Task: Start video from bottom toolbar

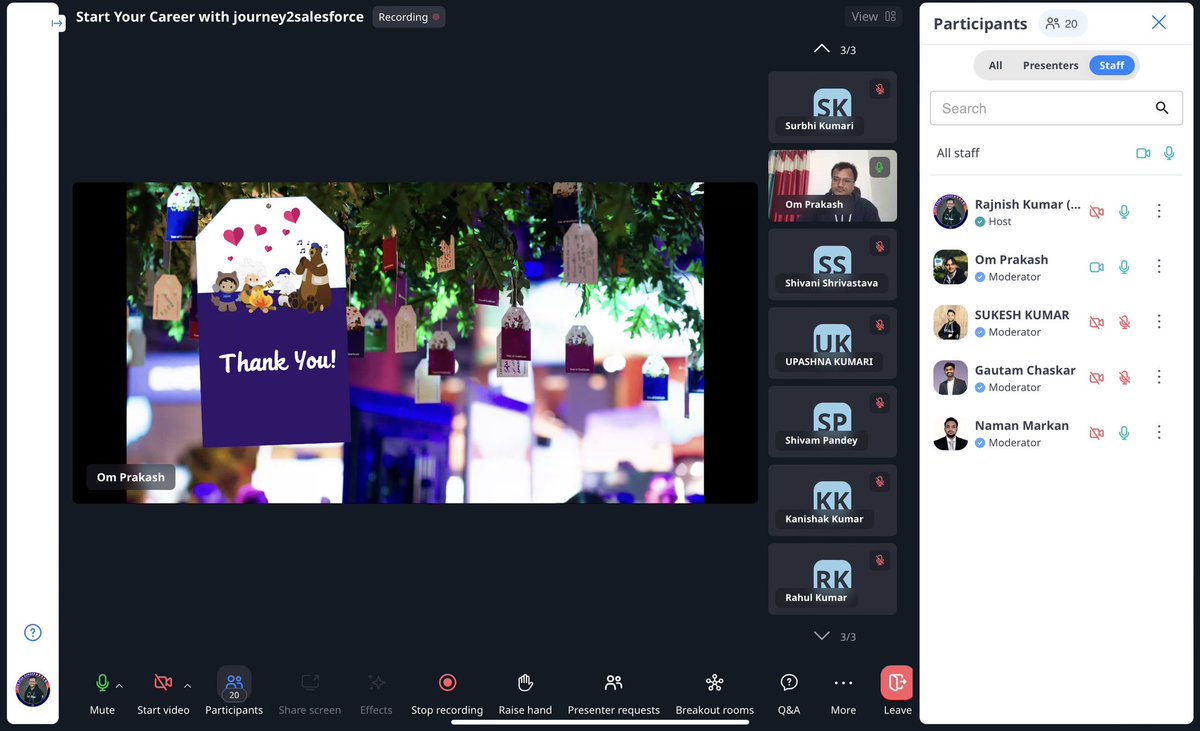Action: (x=163, y=692)
